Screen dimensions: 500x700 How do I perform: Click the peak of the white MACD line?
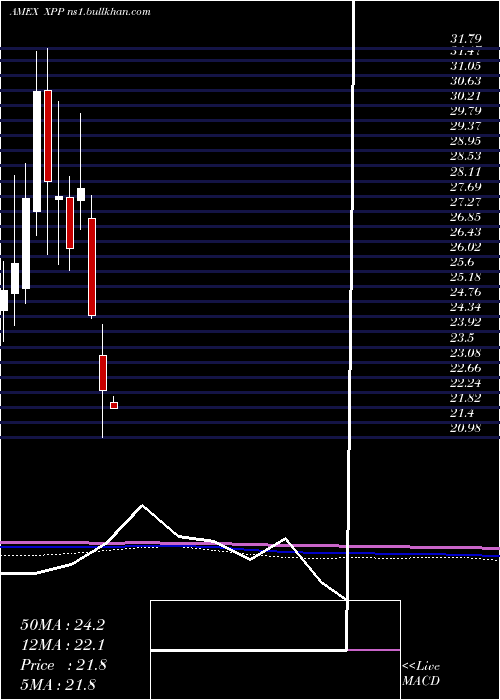pos(142,505)
